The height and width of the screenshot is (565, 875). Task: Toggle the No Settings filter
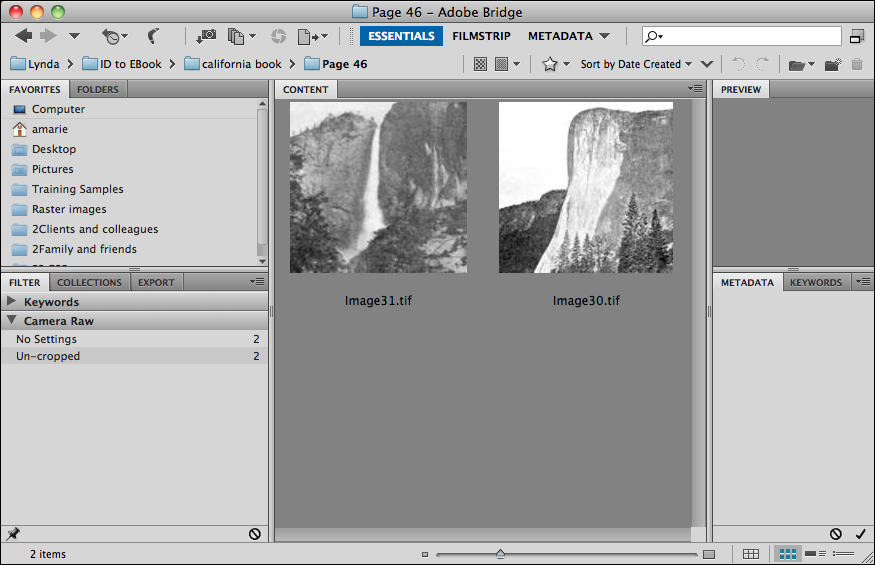134,339
